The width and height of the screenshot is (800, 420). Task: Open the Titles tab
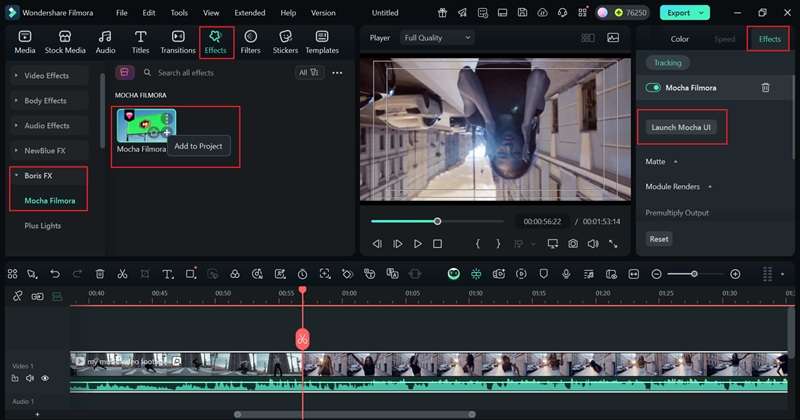click(140, 42)
